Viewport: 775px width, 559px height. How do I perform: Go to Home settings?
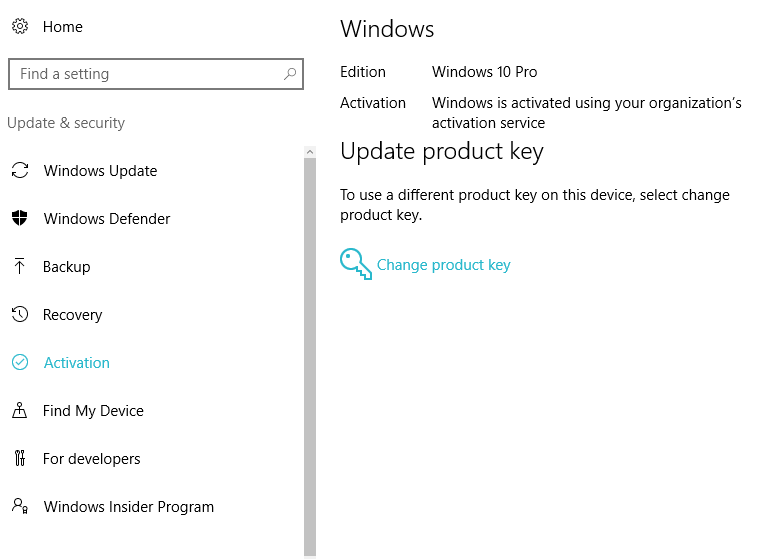click(x=62, y=27)
